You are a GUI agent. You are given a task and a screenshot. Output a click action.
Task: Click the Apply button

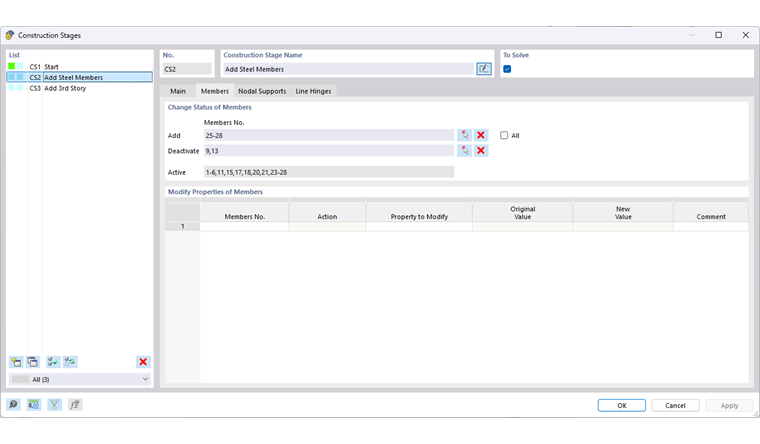(729, 405)
